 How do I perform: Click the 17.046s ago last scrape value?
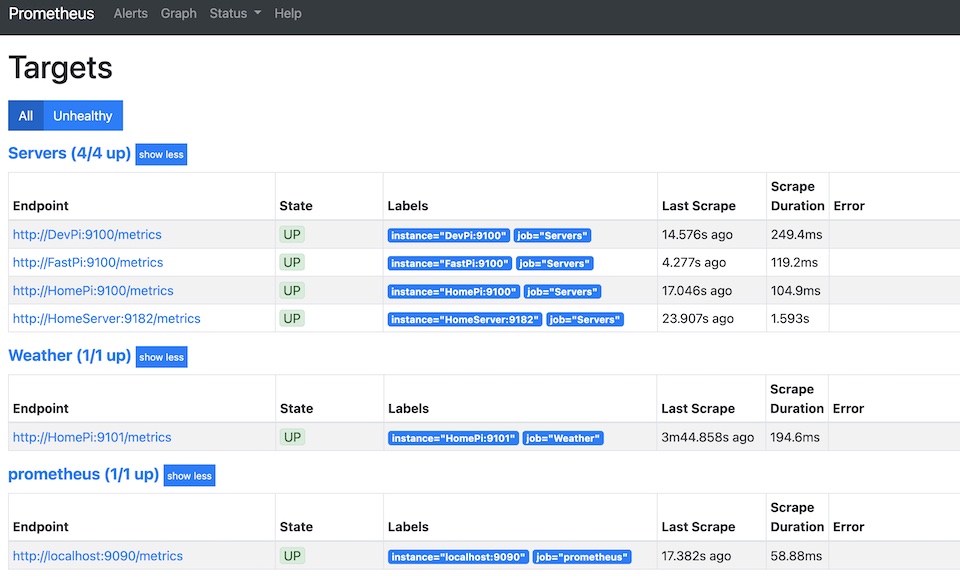(x=697, y=291)
